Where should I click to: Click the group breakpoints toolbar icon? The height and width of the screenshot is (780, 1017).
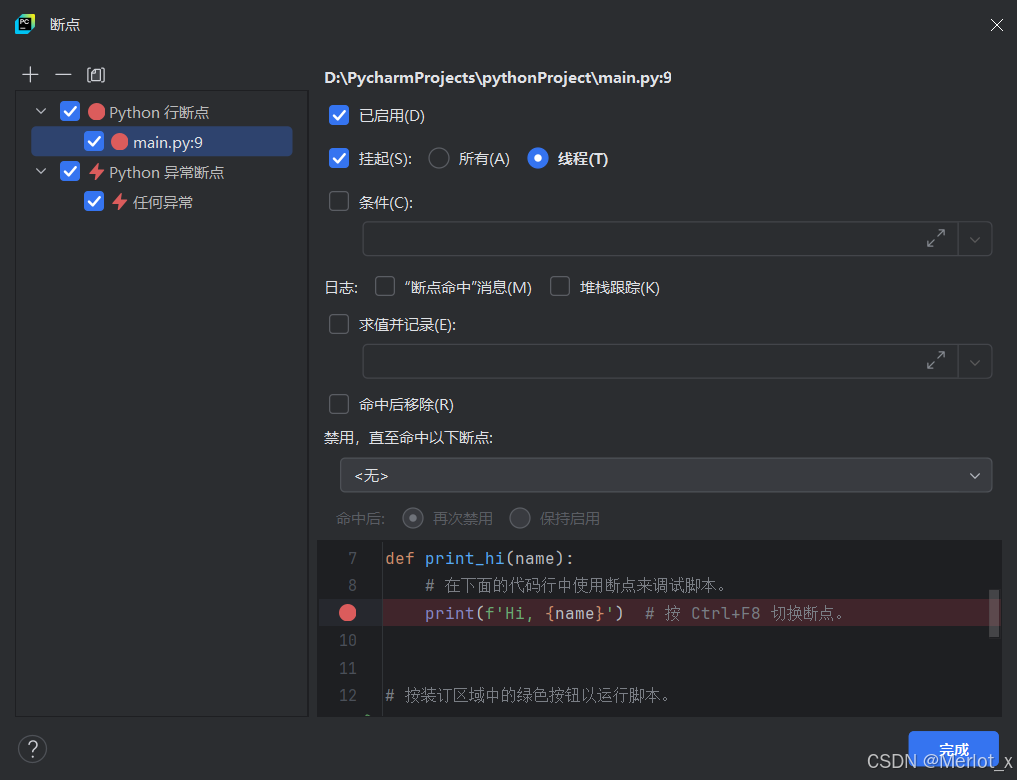point(96,75)
